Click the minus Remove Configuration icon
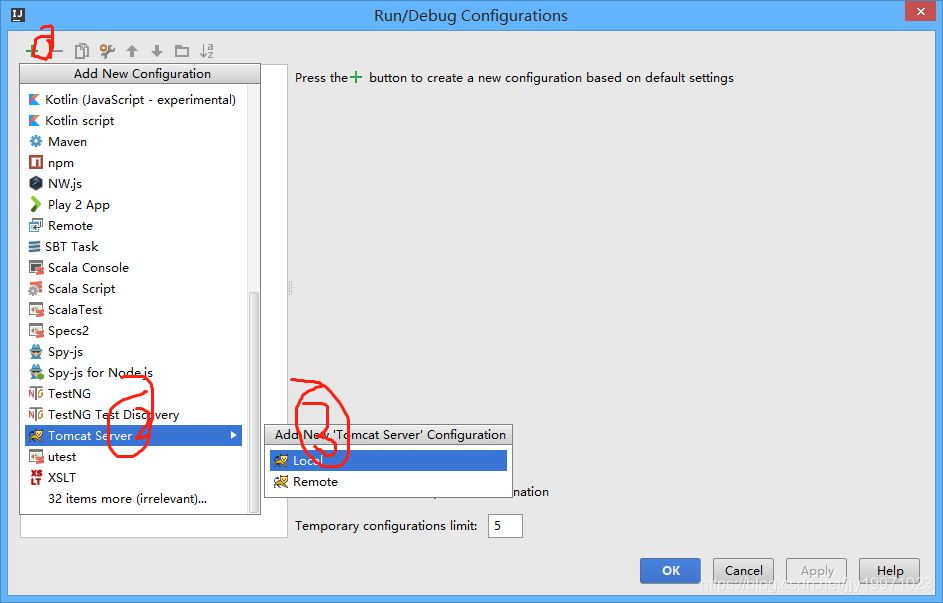 tap(57, 51)
